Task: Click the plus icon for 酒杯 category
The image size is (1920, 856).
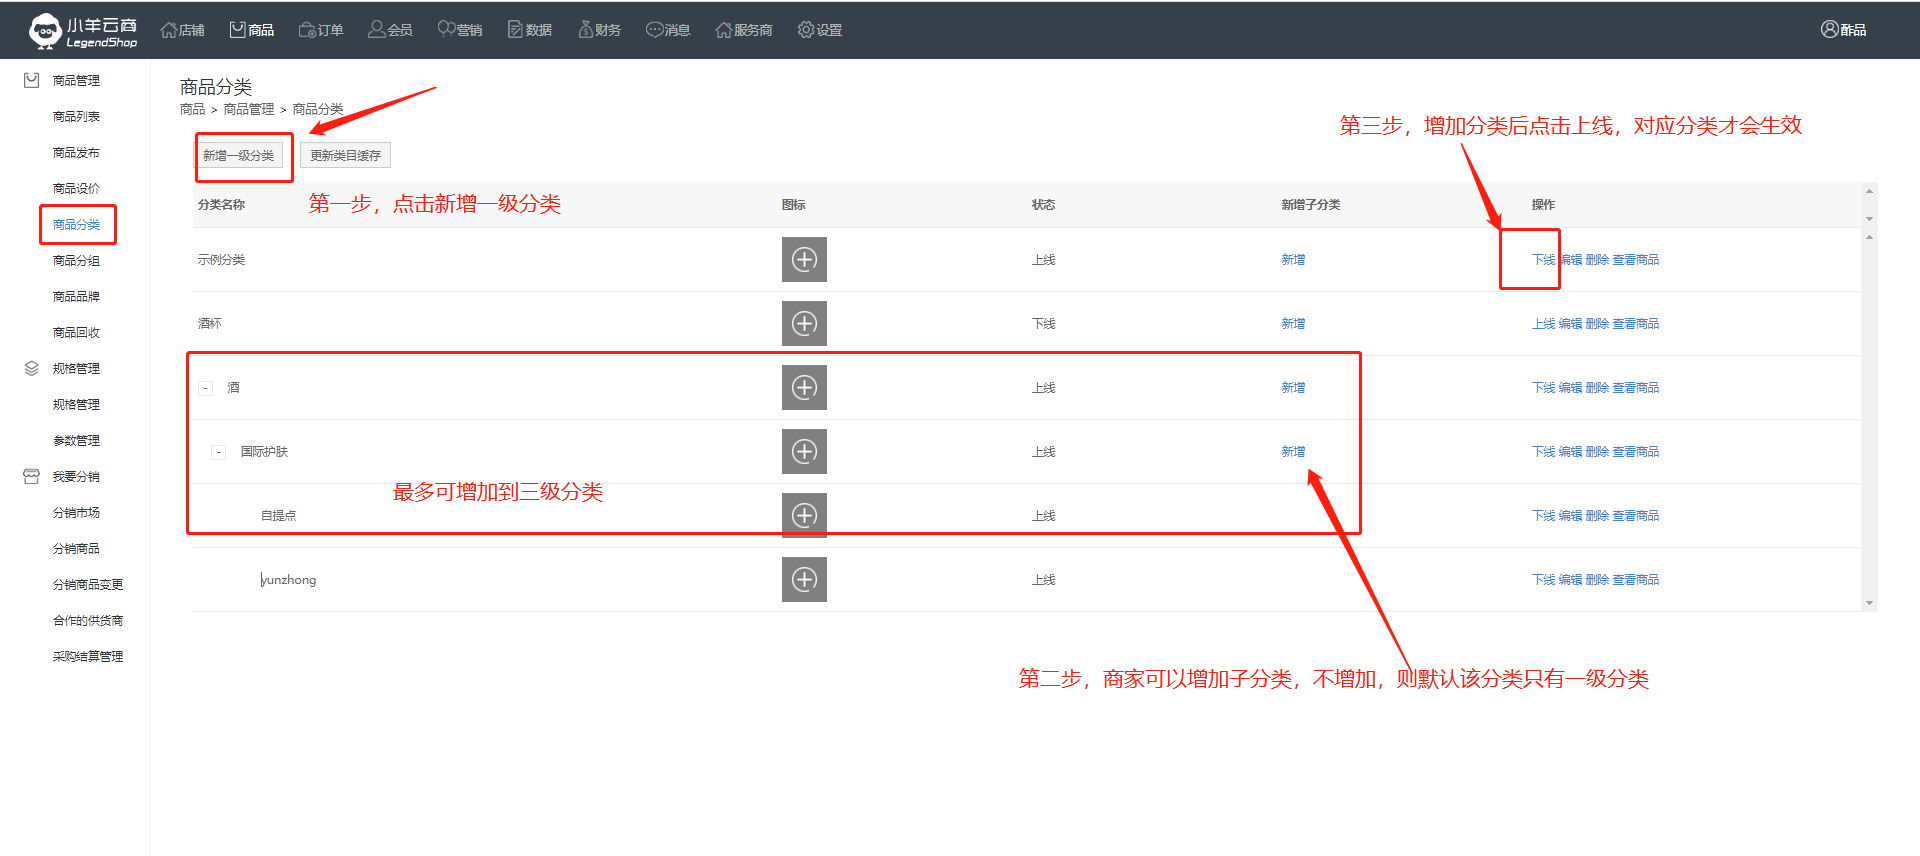Action: point(804,324)
